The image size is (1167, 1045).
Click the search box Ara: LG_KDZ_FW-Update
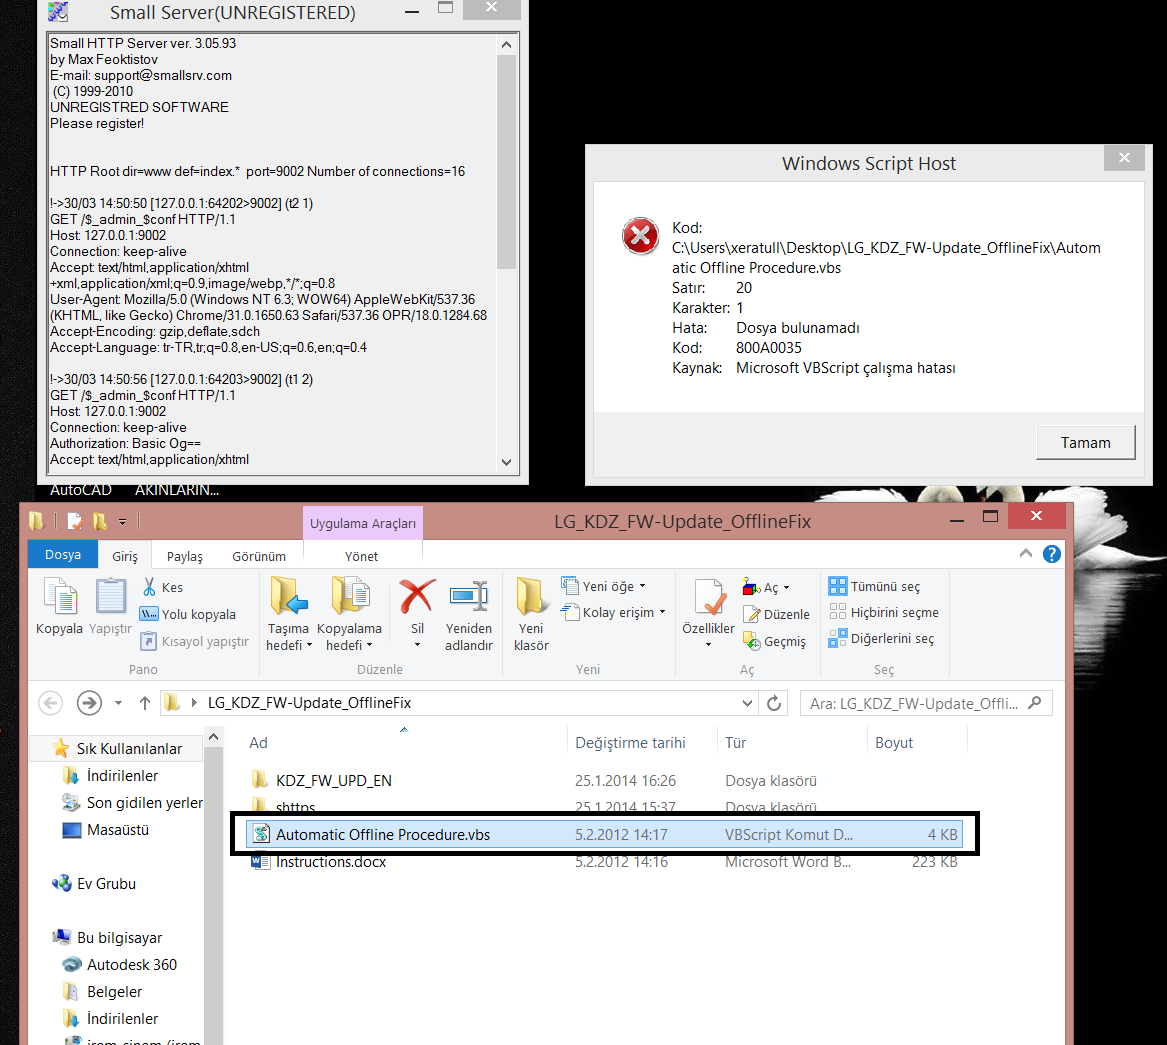tap(926, 703)
